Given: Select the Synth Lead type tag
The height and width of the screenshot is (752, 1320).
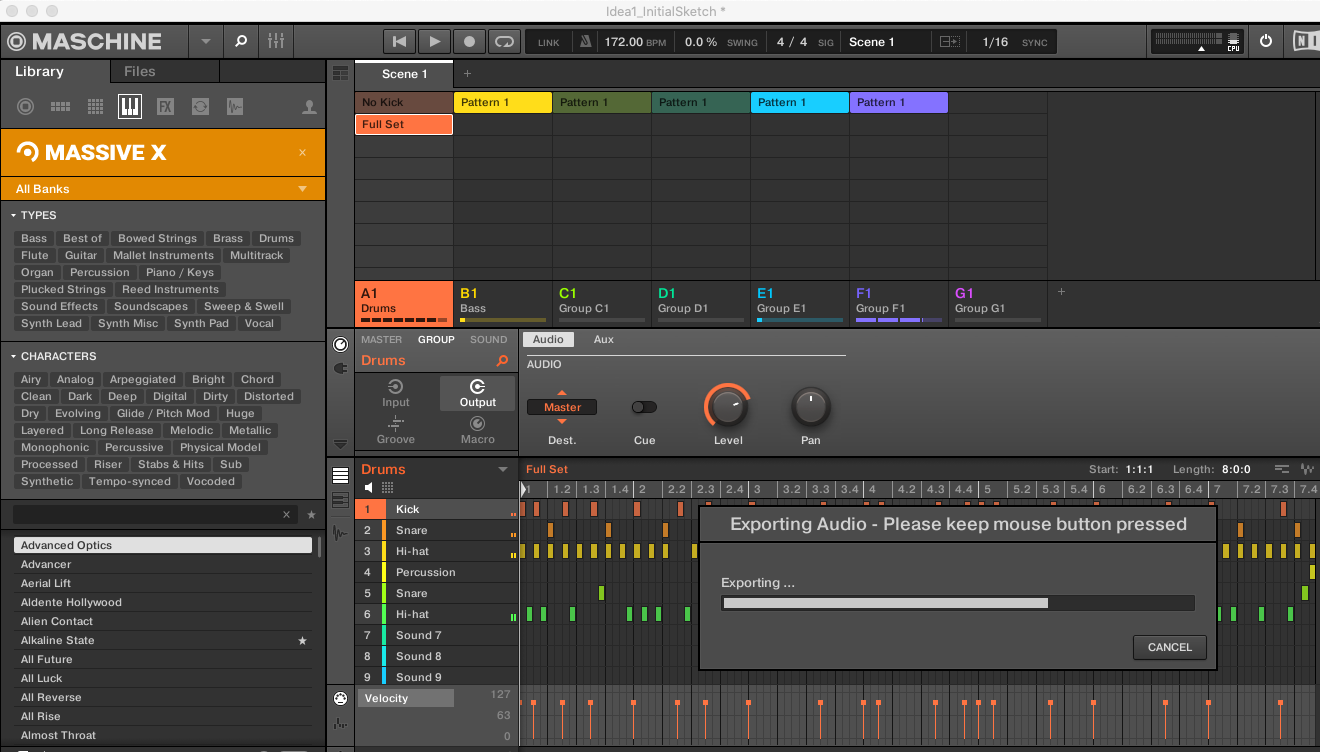Looking at the screenshot, I should (x=51, y=324).
